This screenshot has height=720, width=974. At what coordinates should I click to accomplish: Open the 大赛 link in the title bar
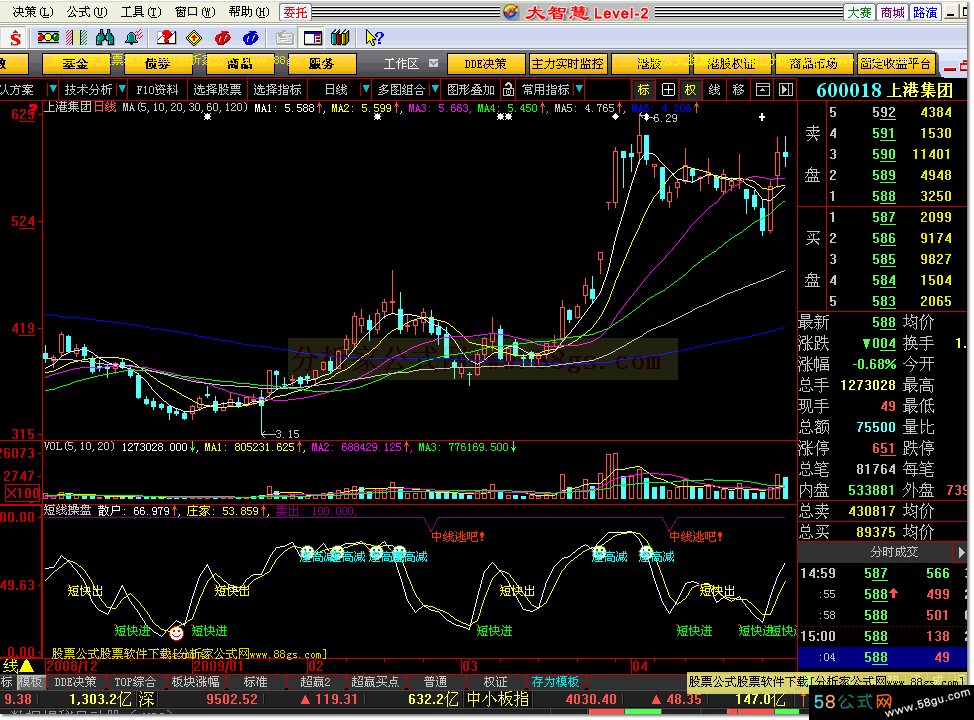(860, 12)
